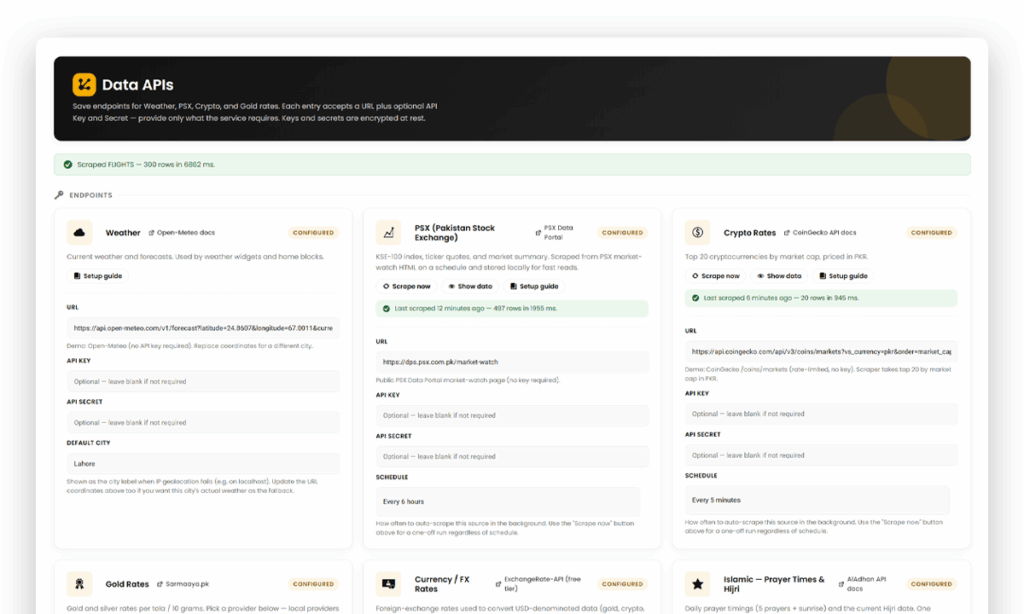This screenshot has width=1024, height=614.
Task: Open the Weather Setup guide
Action: point(97,276)
